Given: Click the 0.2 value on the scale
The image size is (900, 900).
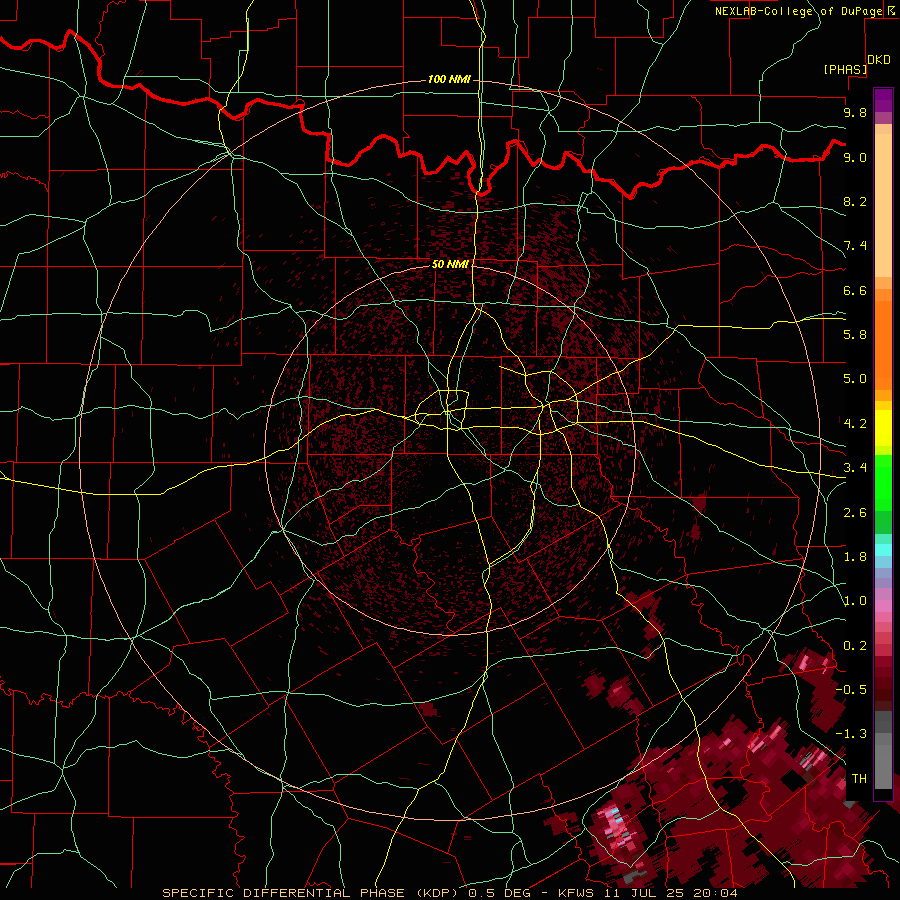Looking at the screenshot, I should 855,646.
